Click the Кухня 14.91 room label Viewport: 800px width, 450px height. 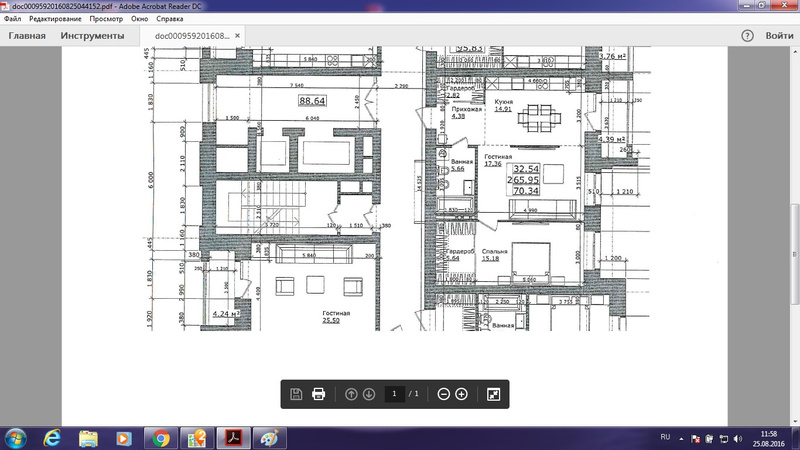pos(504,105)
